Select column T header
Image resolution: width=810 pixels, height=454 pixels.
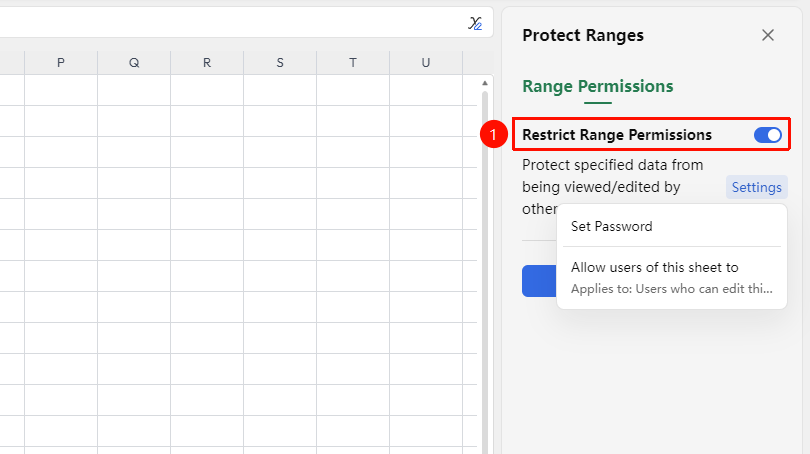click(353, 63)
